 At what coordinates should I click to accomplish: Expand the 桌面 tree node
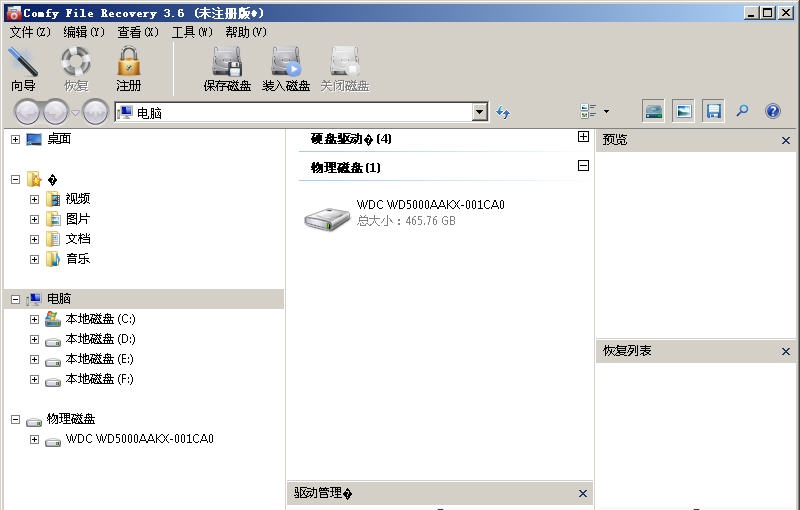tap(15, 139)
